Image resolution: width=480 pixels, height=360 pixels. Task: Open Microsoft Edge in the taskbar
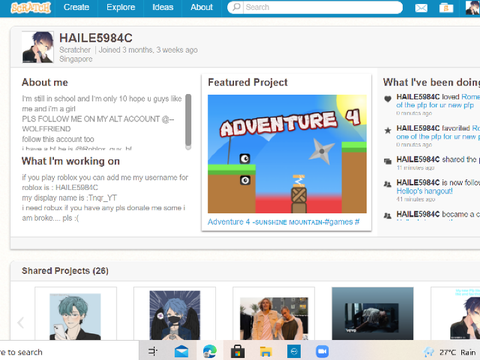pyautogui.click(x=210, y=351)
